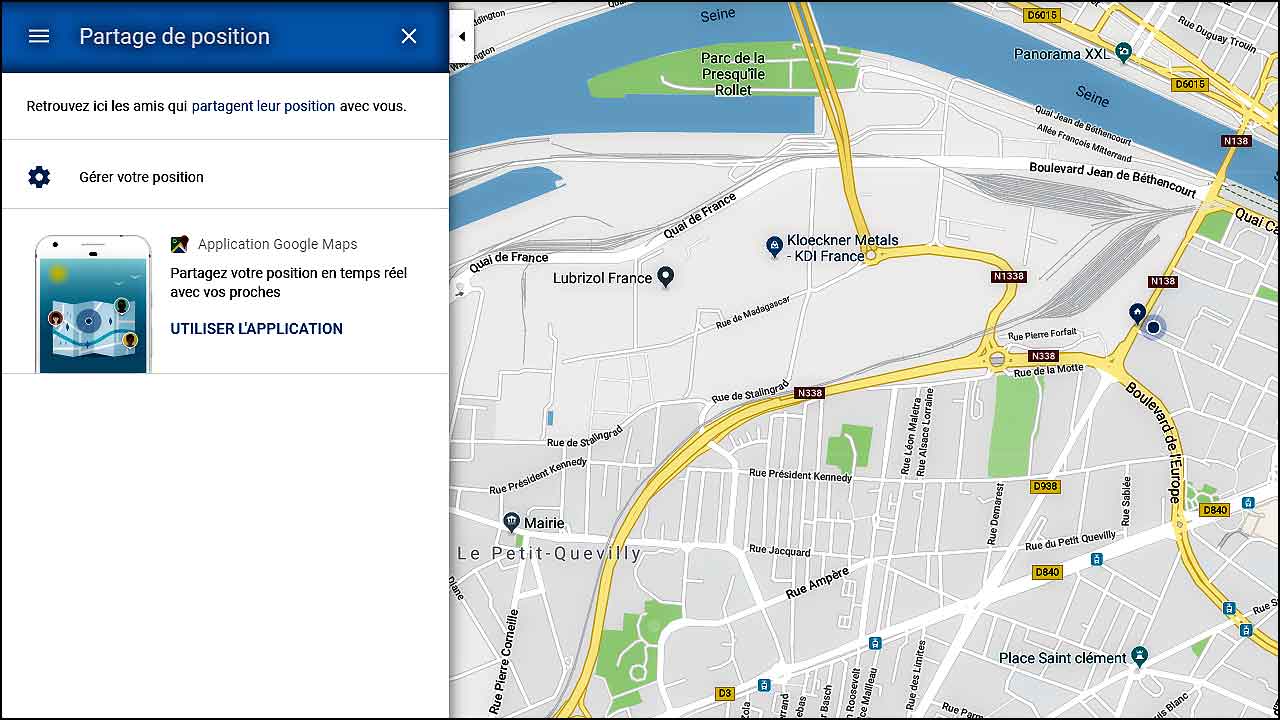1280x720 pixels.
Task: Click the transit stop icon beside D3
Action: pos(764,685)
